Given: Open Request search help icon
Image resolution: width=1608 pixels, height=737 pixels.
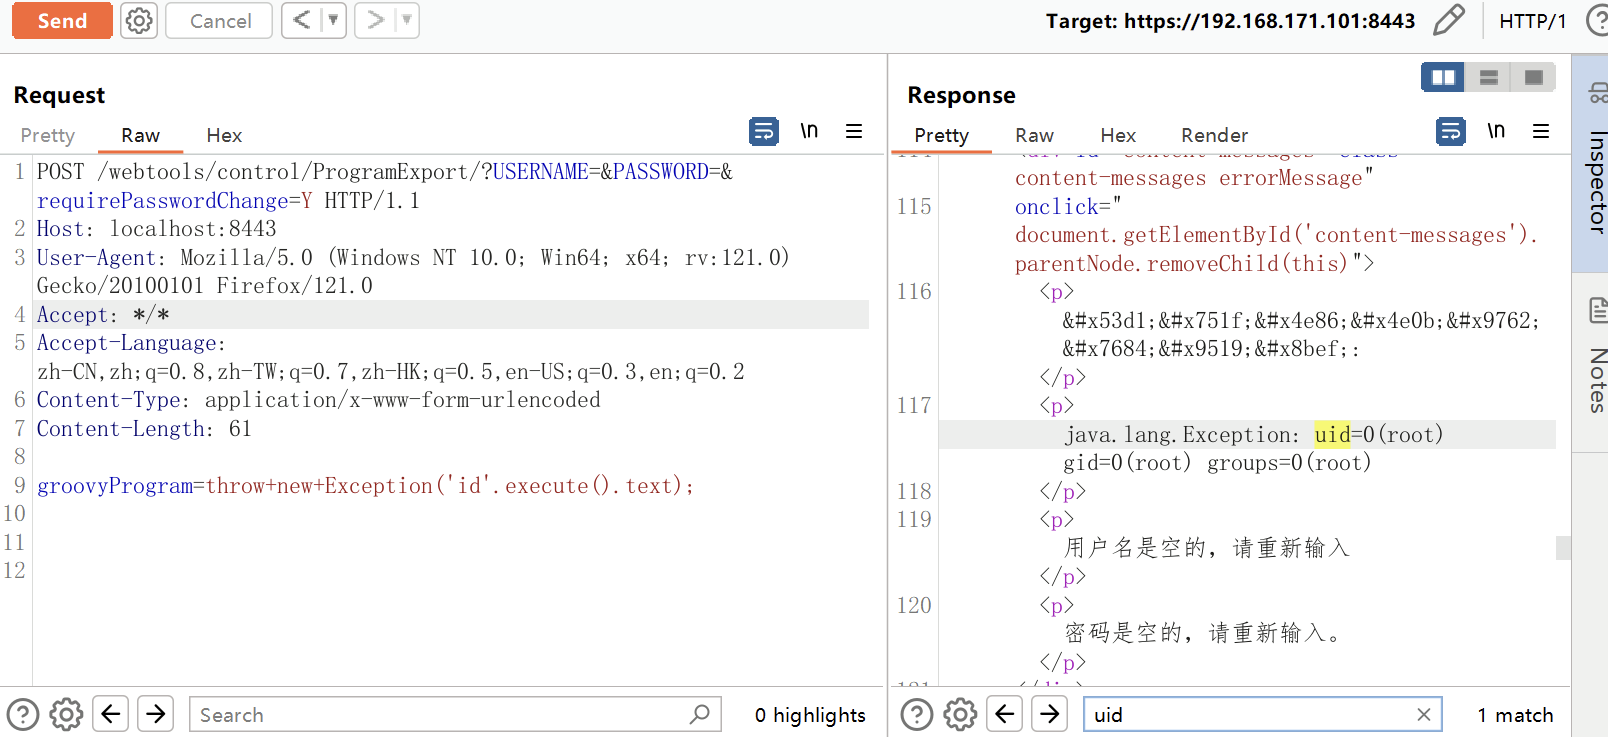Looking at the screenshot, I should click(x=23, y=714).
